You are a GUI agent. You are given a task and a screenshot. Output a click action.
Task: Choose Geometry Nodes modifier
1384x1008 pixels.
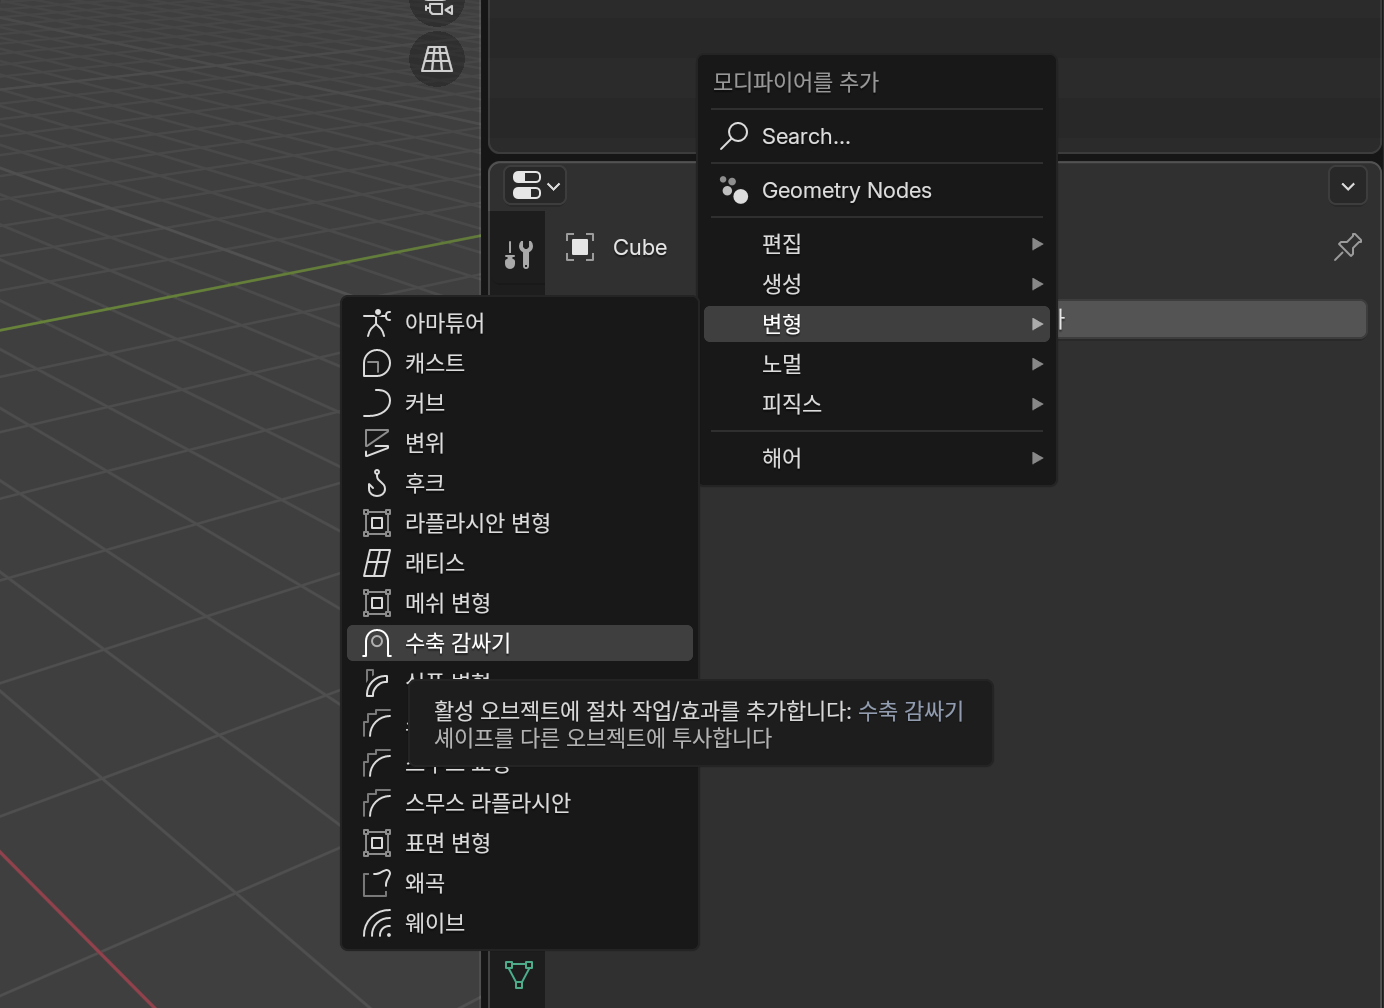[x=876, y=190]
